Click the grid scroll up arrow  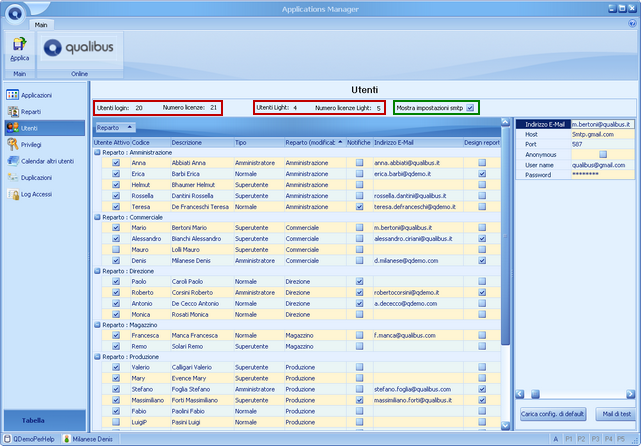[x=505, y=122]
